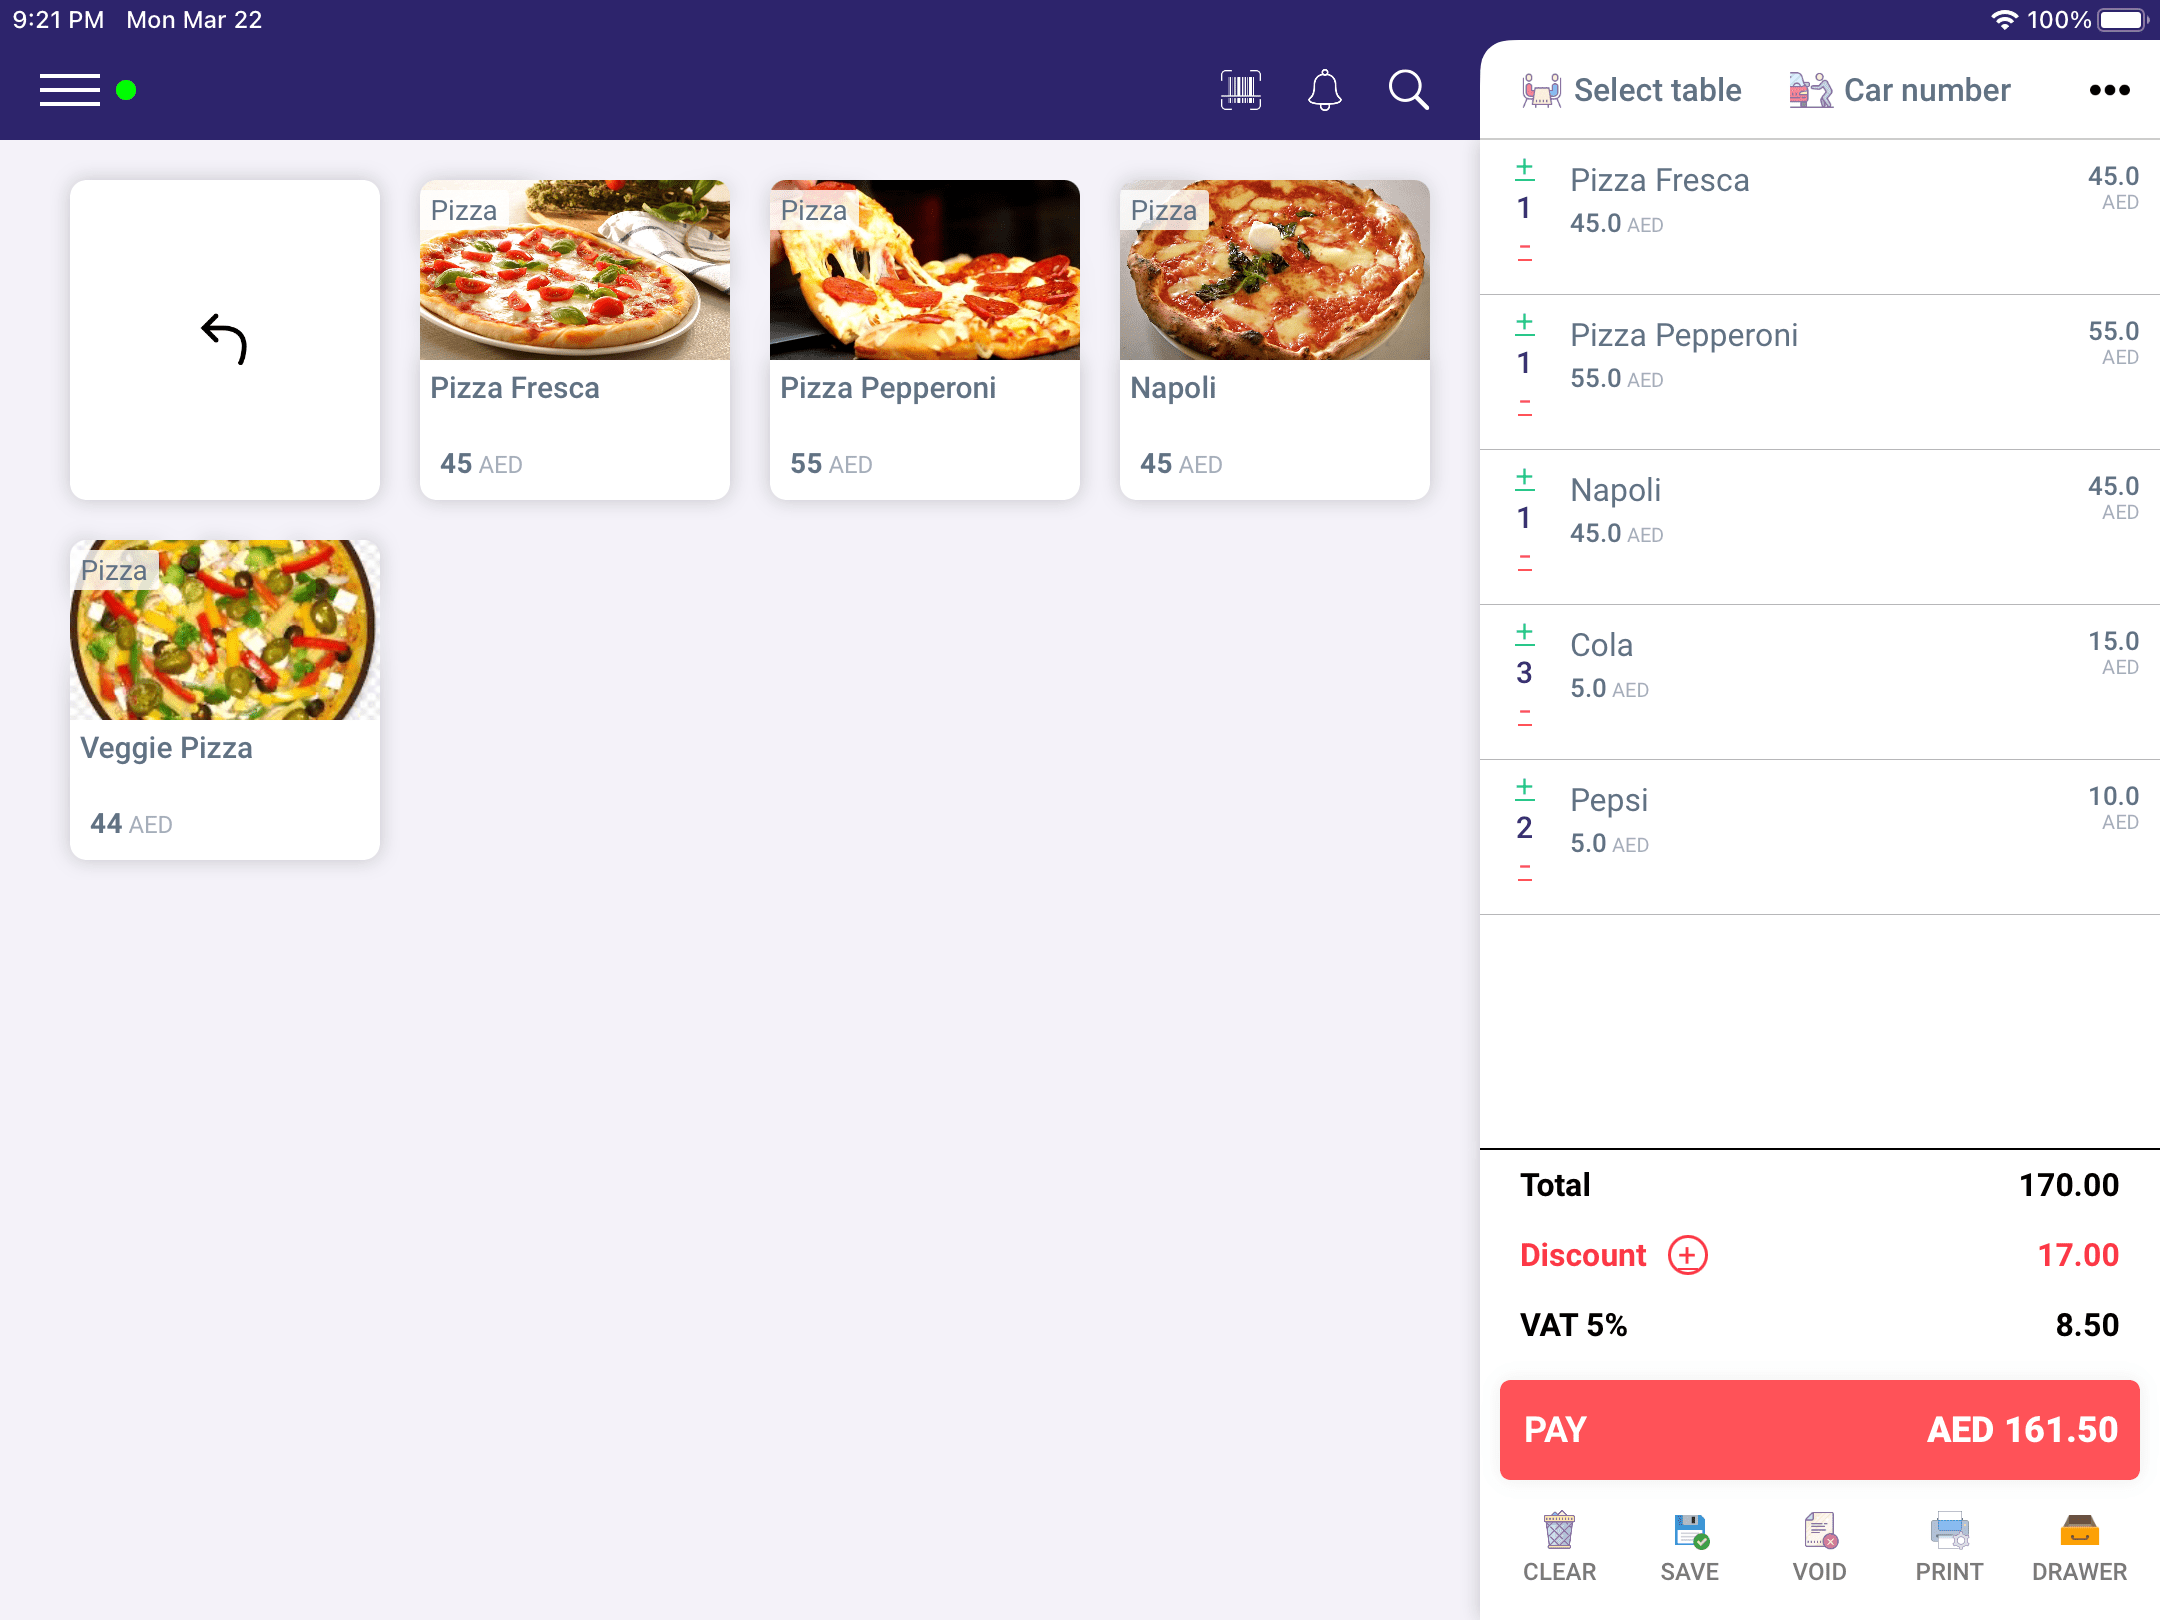Screen dimensions: 2160x1620
Task: Decrease Pepsi quantity with minus
Action: pos(1525,873)
